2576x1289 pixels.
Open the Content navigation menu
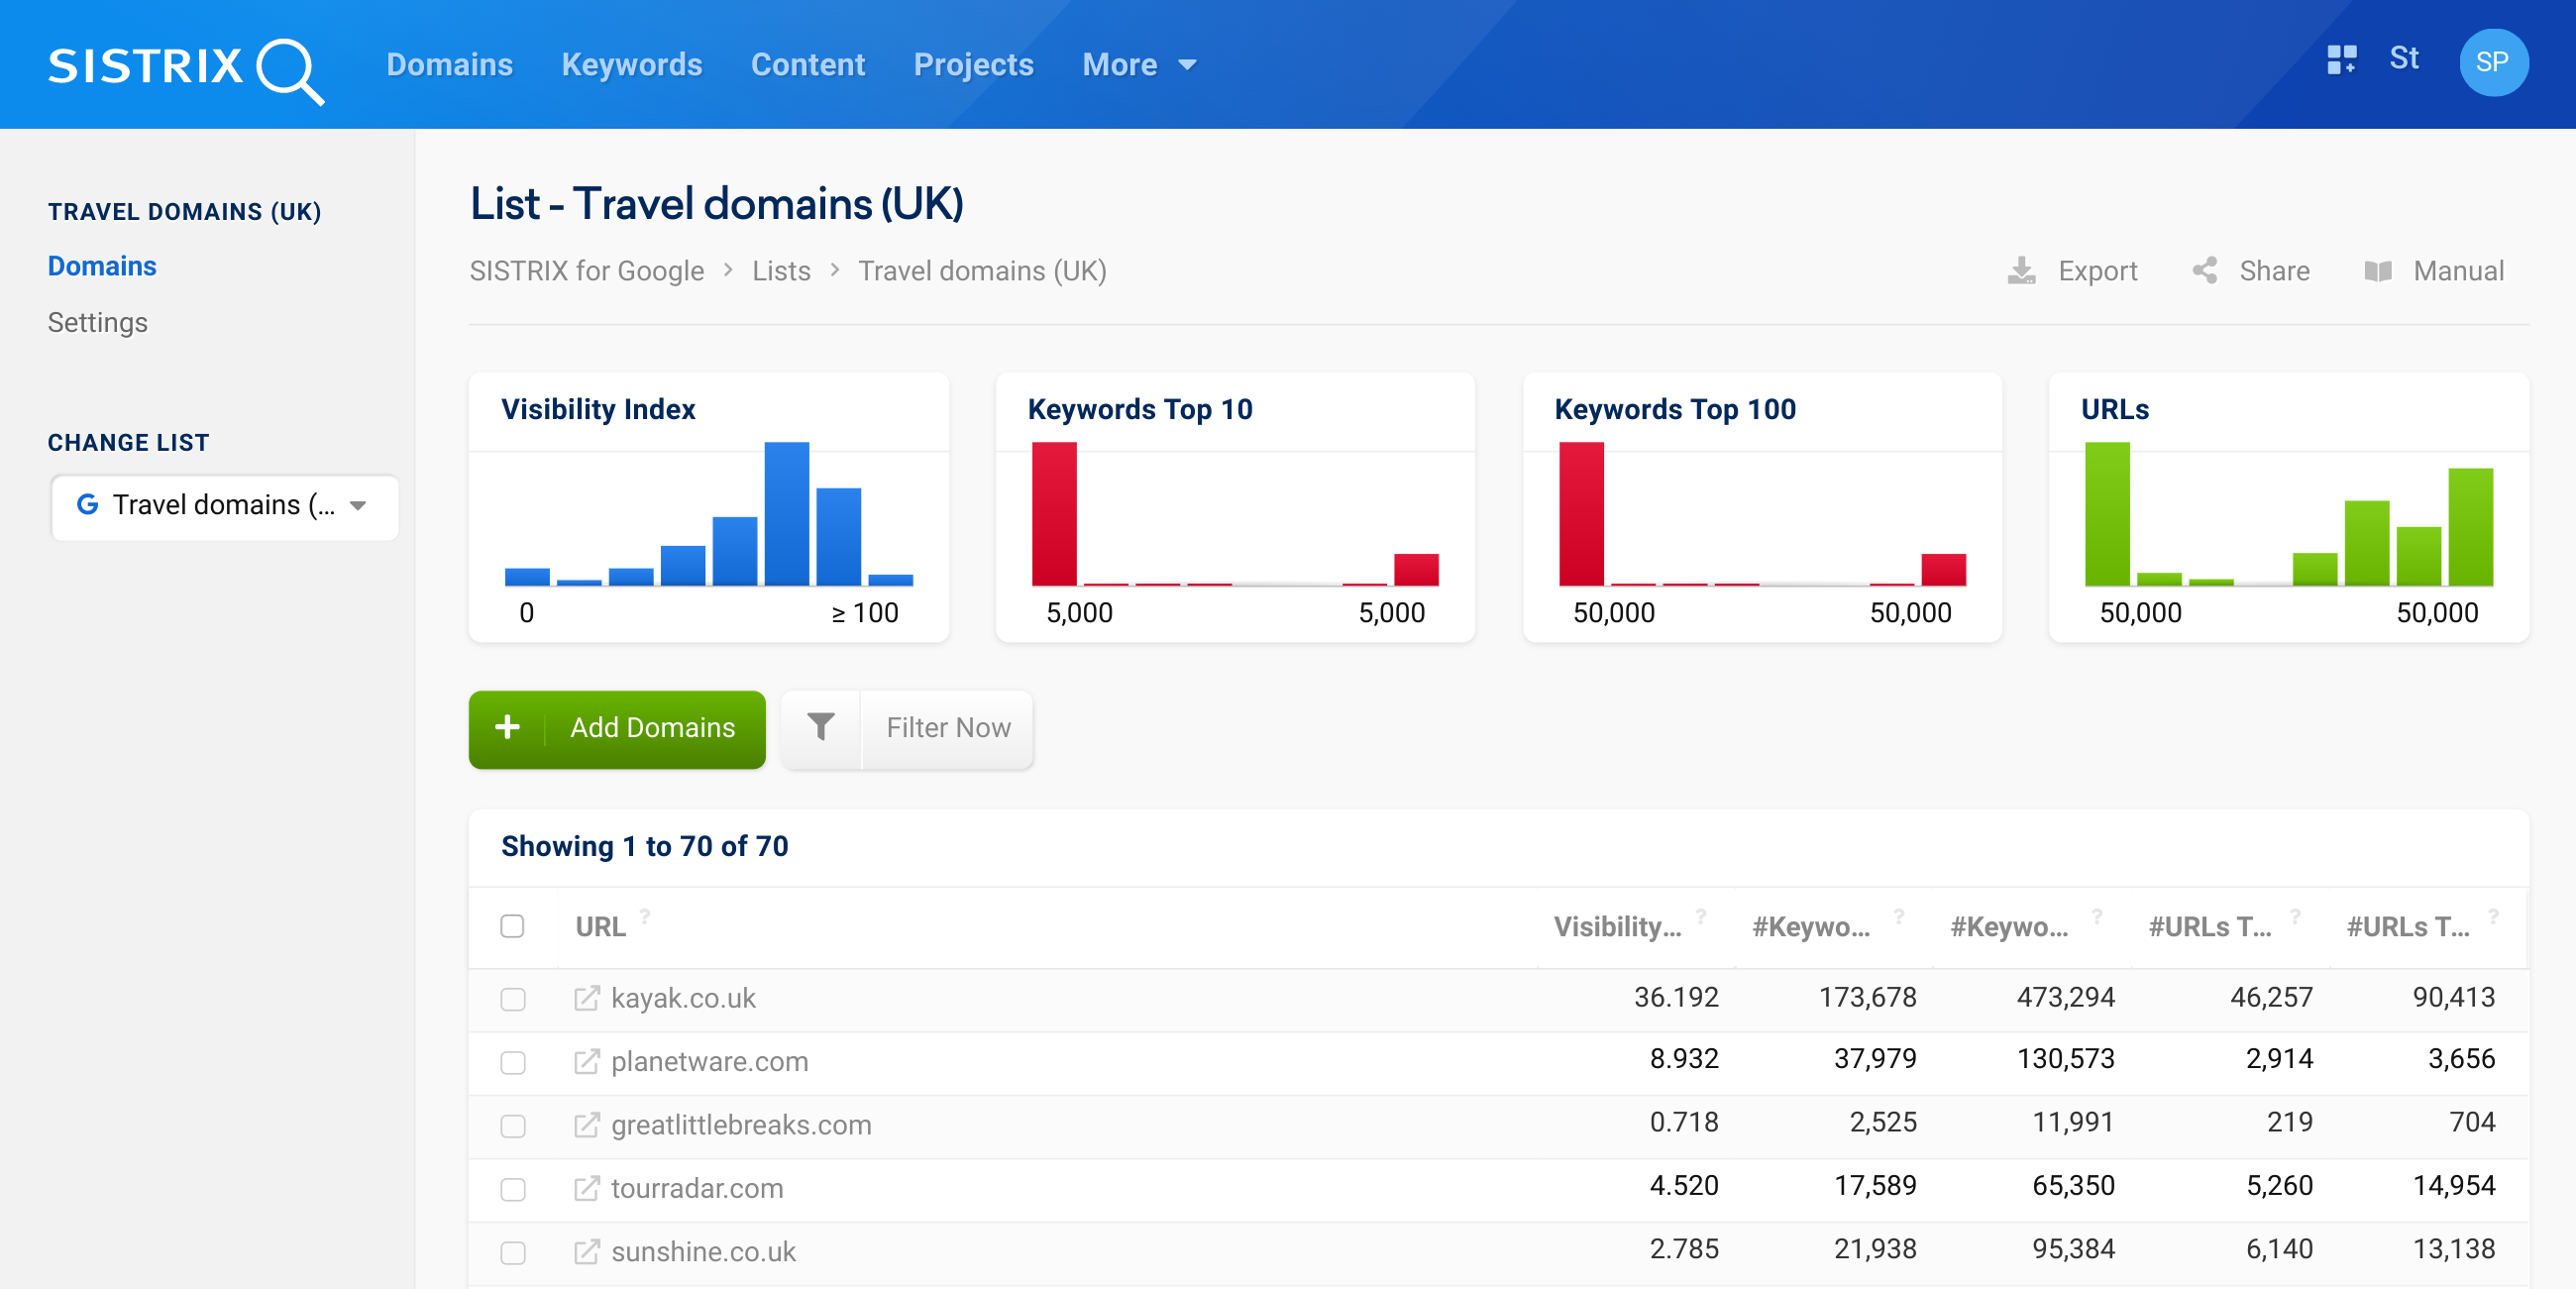click(808, 65)
